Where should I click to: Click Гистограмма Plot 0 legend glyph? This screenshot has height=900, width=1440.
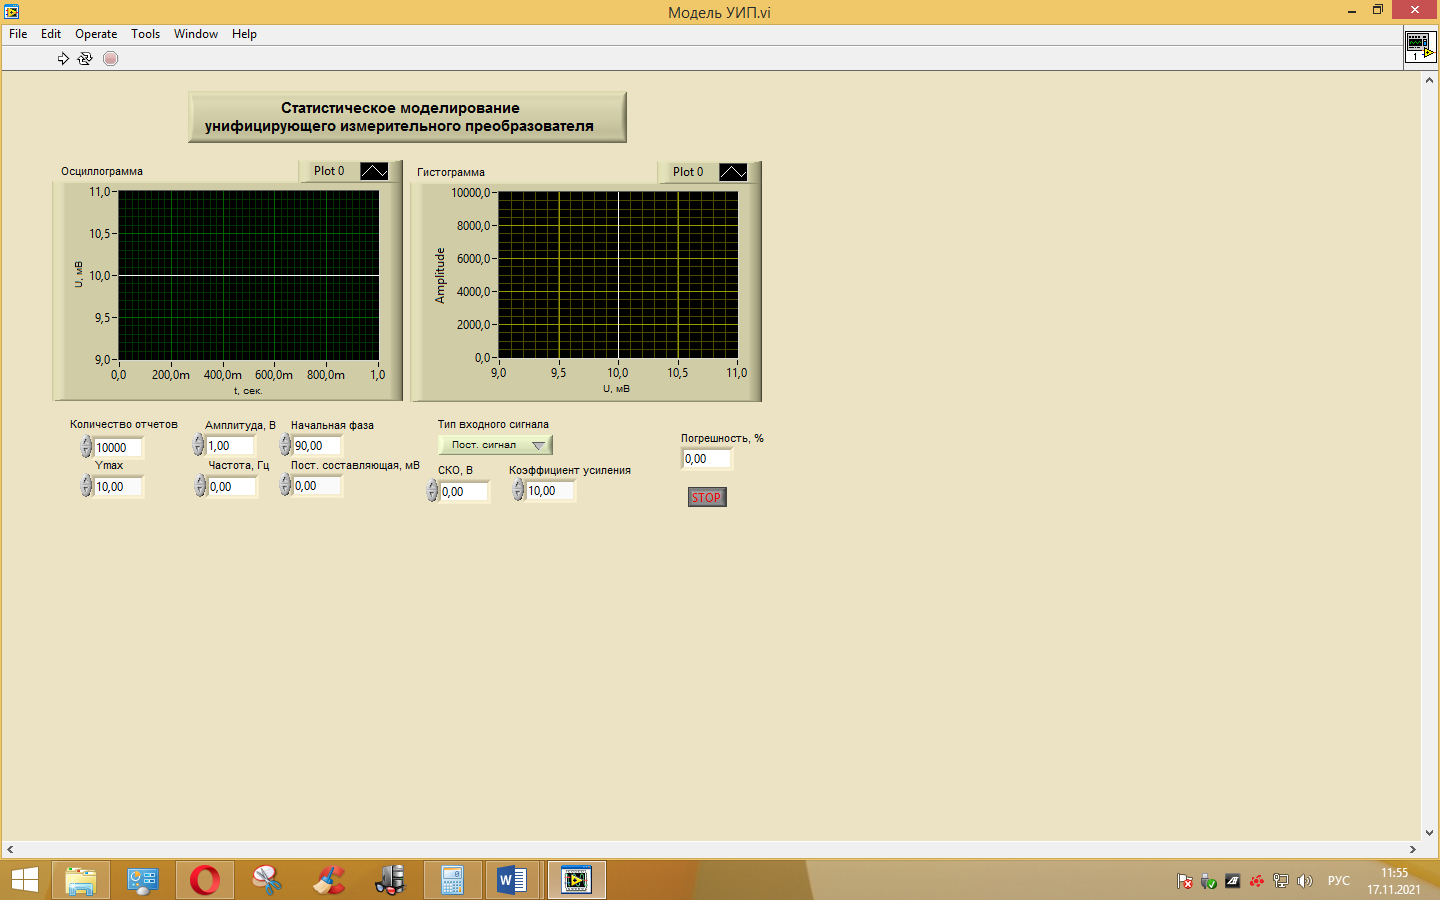click(x=733, y=172)
